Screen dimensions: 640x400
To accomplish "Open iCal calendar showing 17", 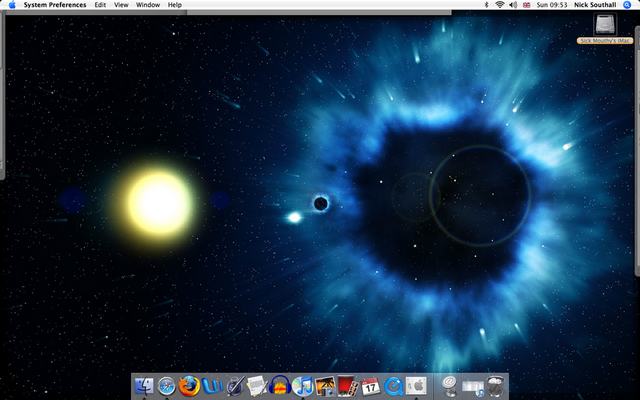I will tap(371, 386).
